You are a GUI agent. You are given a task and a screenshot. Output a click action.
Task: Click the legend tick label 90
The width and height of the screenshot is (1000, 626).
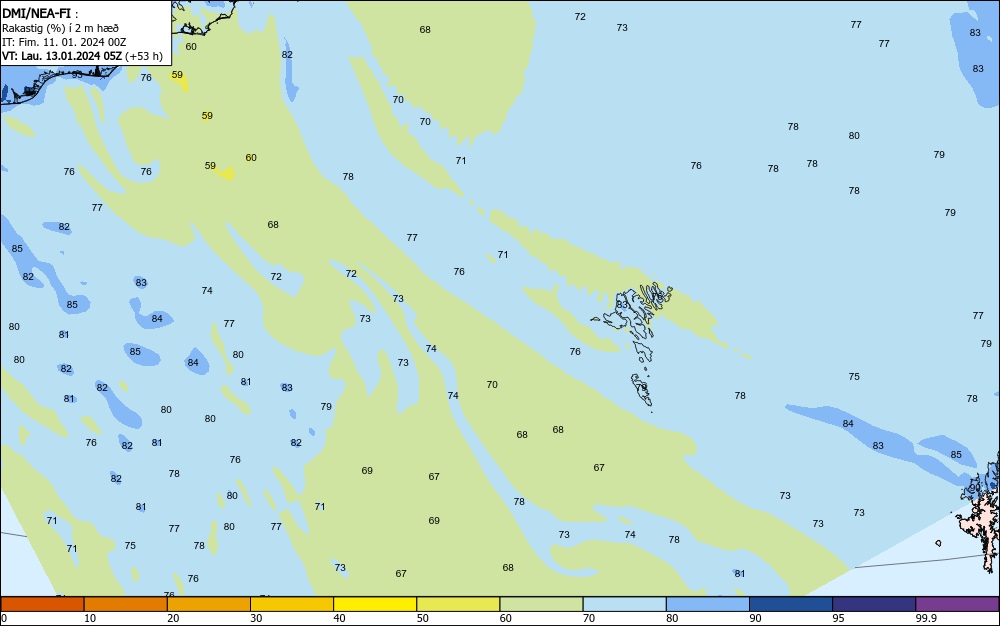tap(755, 618)
